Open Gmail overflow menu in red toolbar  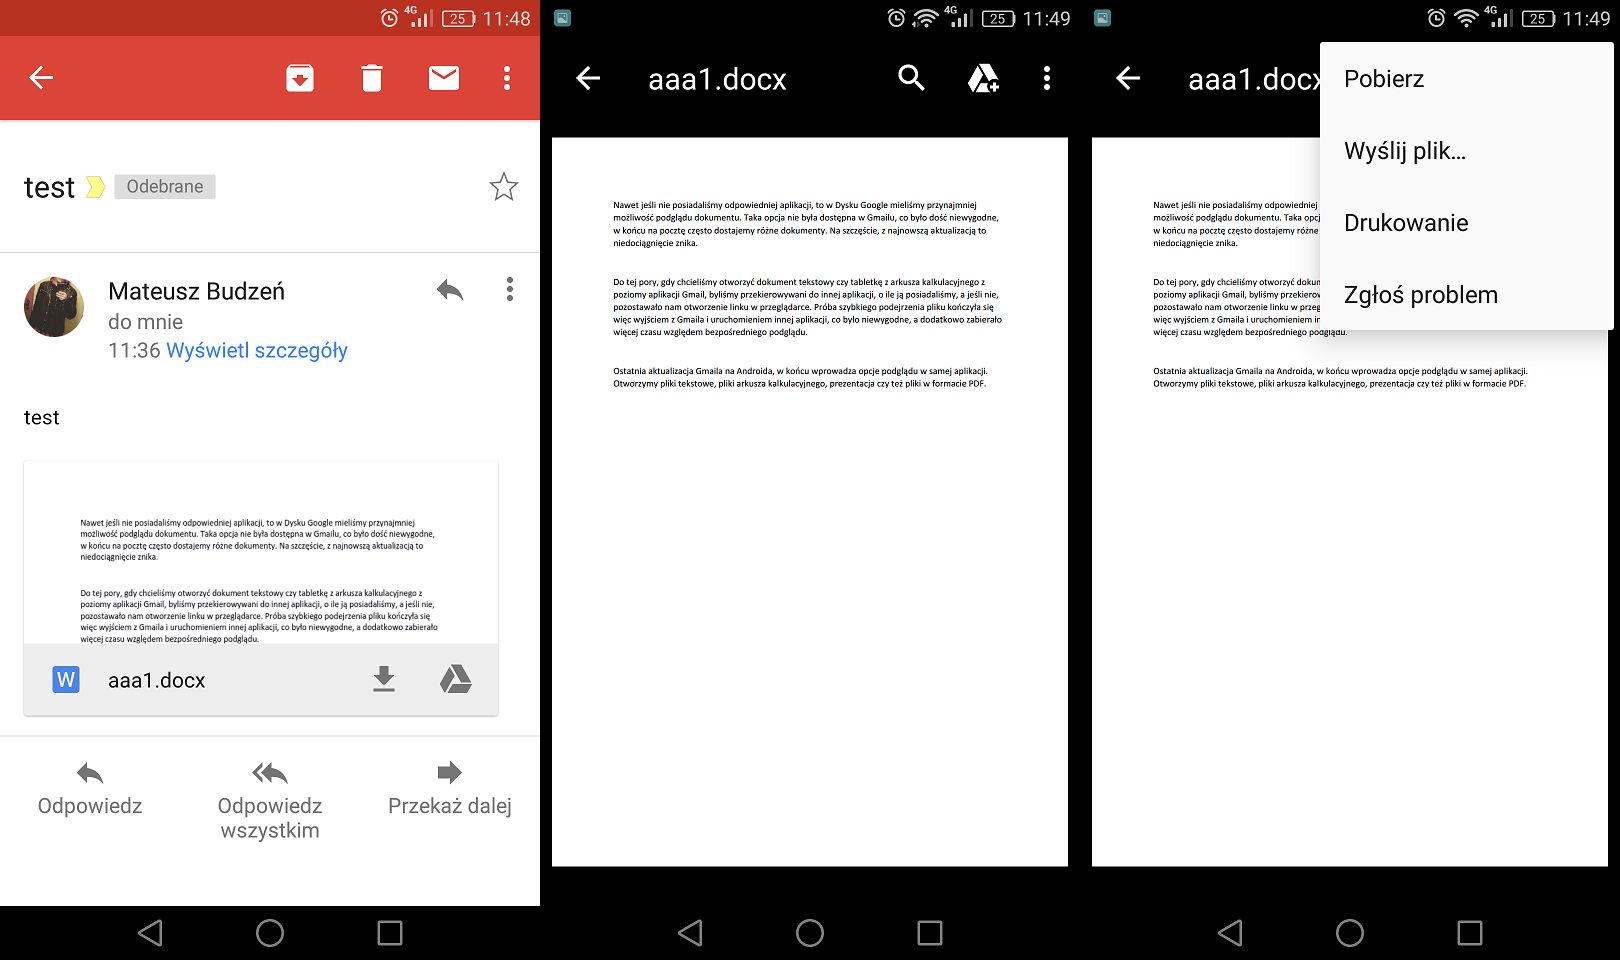507,78
